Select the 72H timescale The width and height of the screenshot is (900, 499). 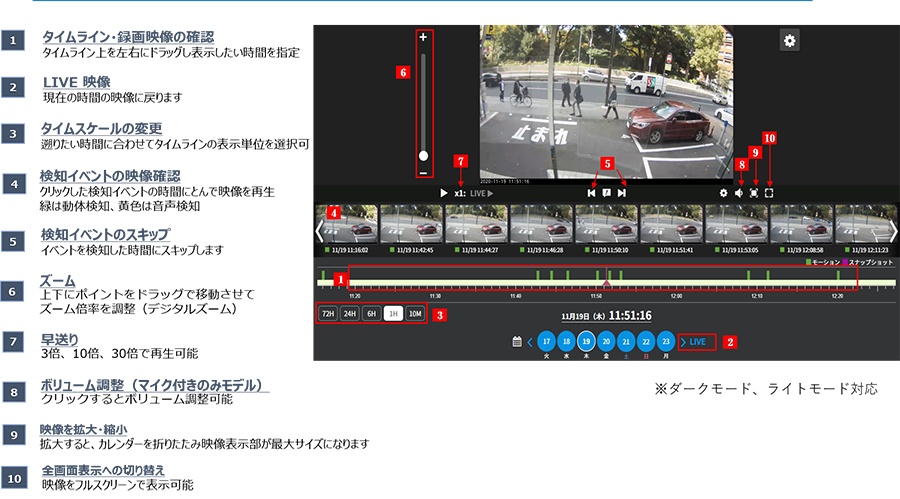pos(328,314)
